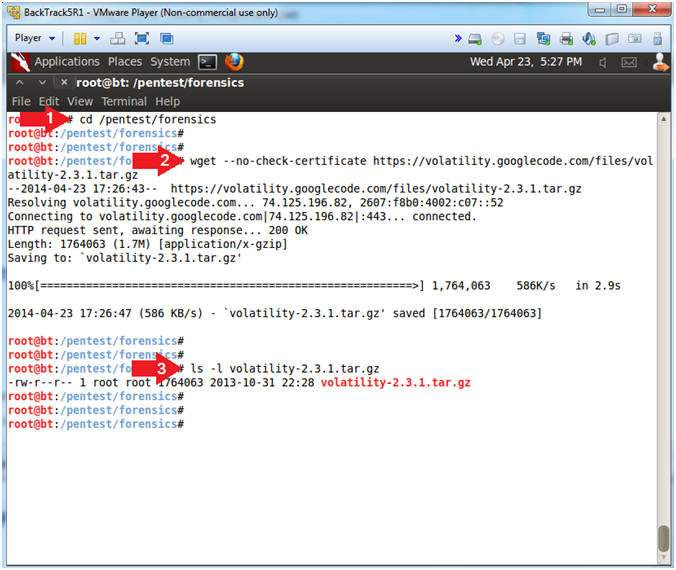676x570 pixels.
Task: Click the root@bt: /pentest/forensics title text
Action: point(160,82)
